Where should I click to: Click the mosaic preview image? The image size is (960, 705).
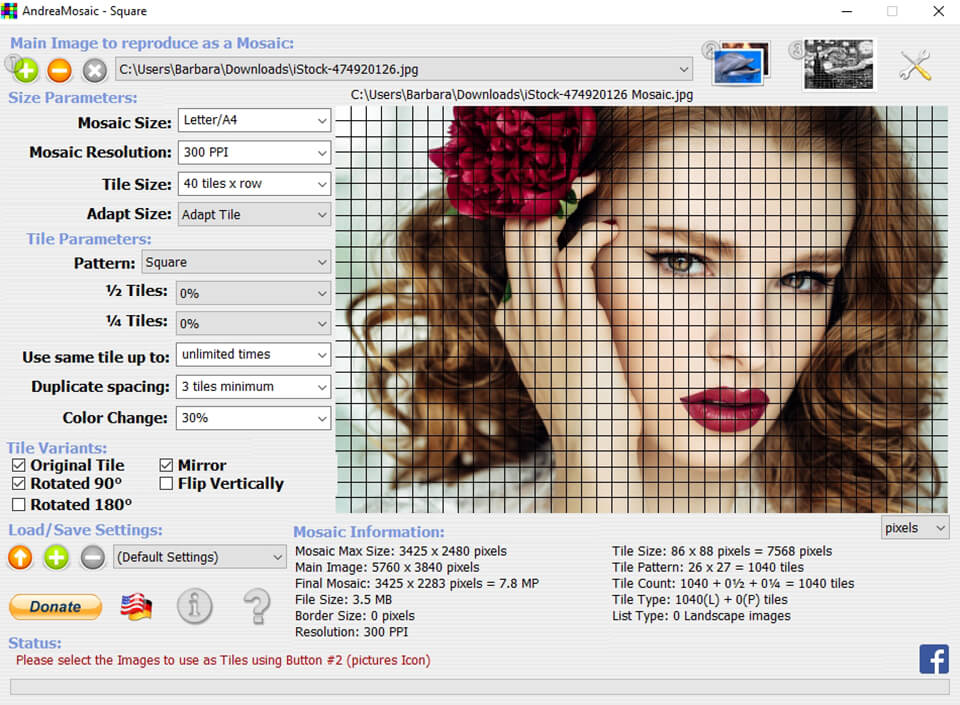click(x=641, y=310)
